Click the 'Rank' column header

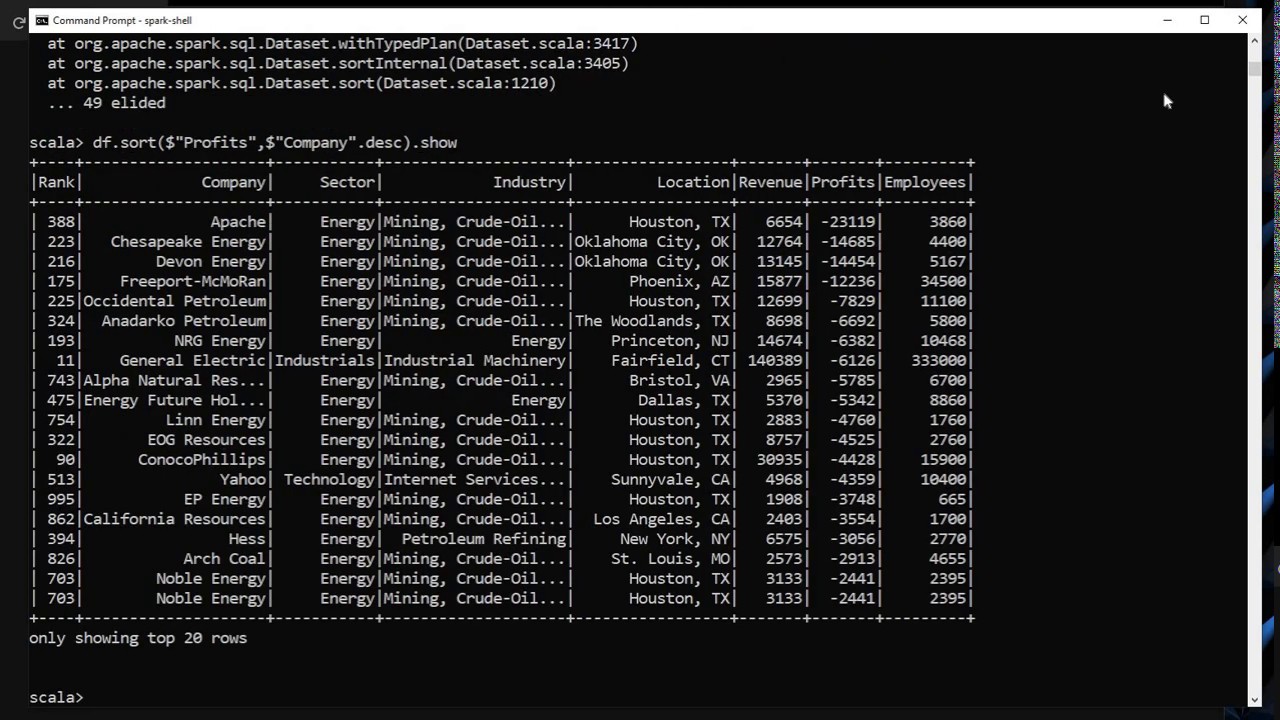point(56,182)
